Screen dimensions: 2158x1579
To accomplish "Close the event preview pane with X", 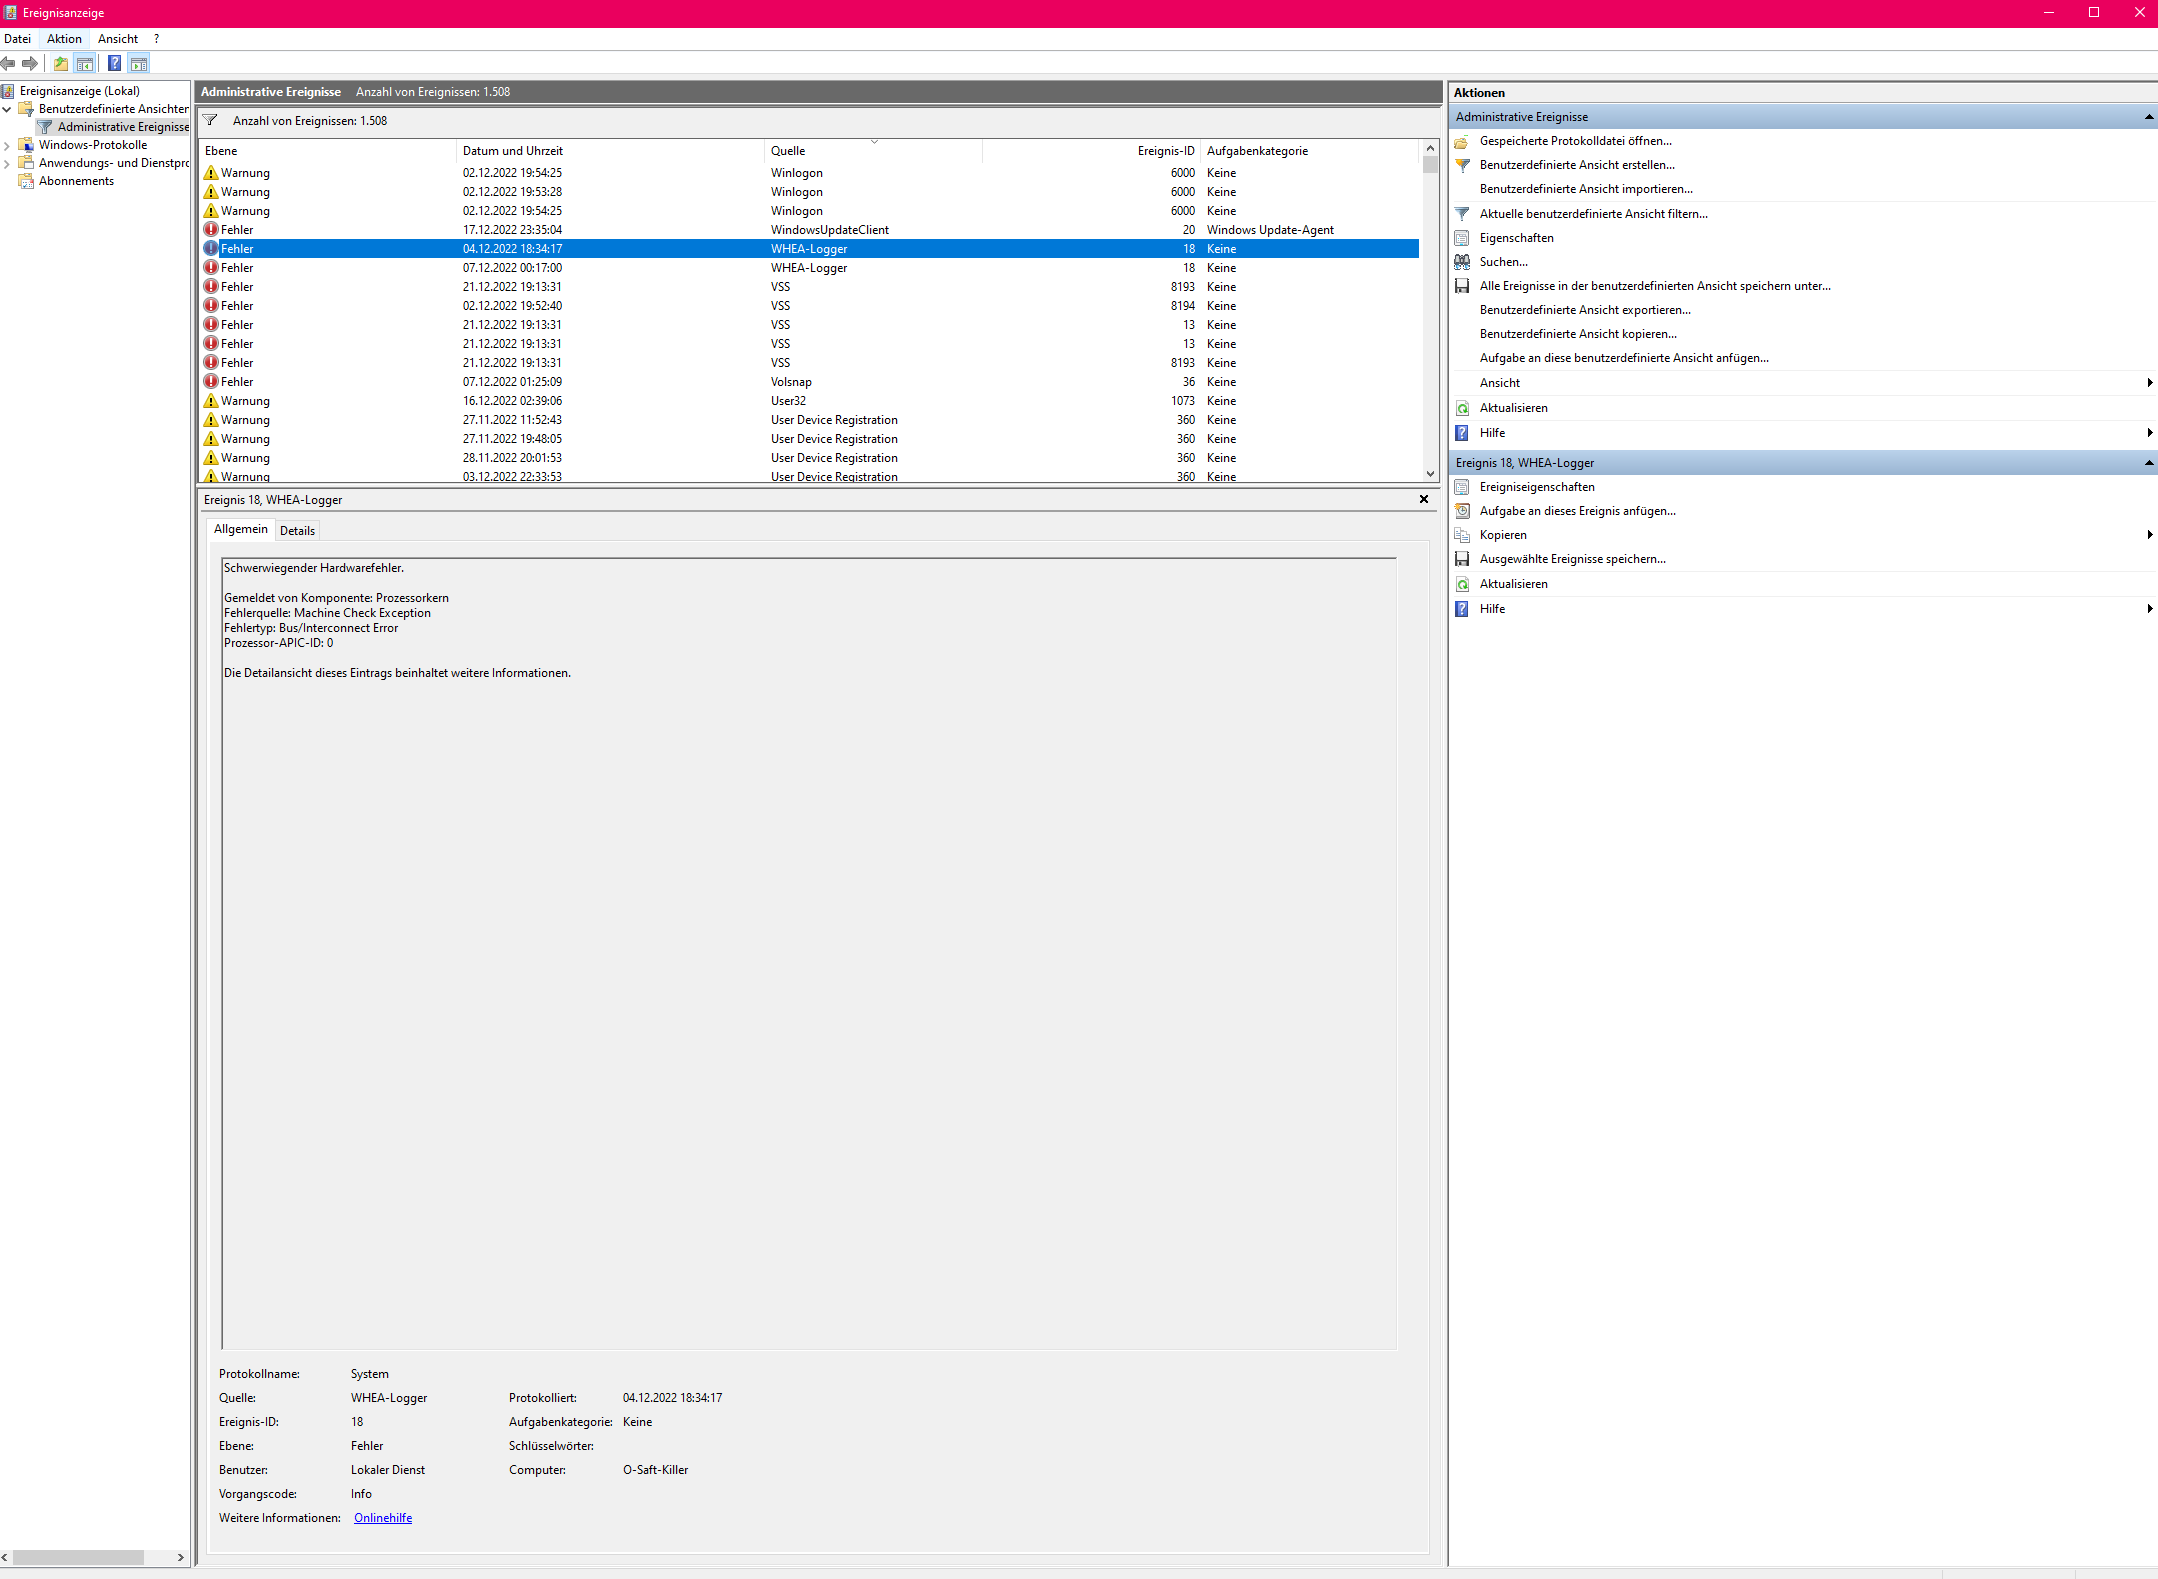I will 1424,499.
